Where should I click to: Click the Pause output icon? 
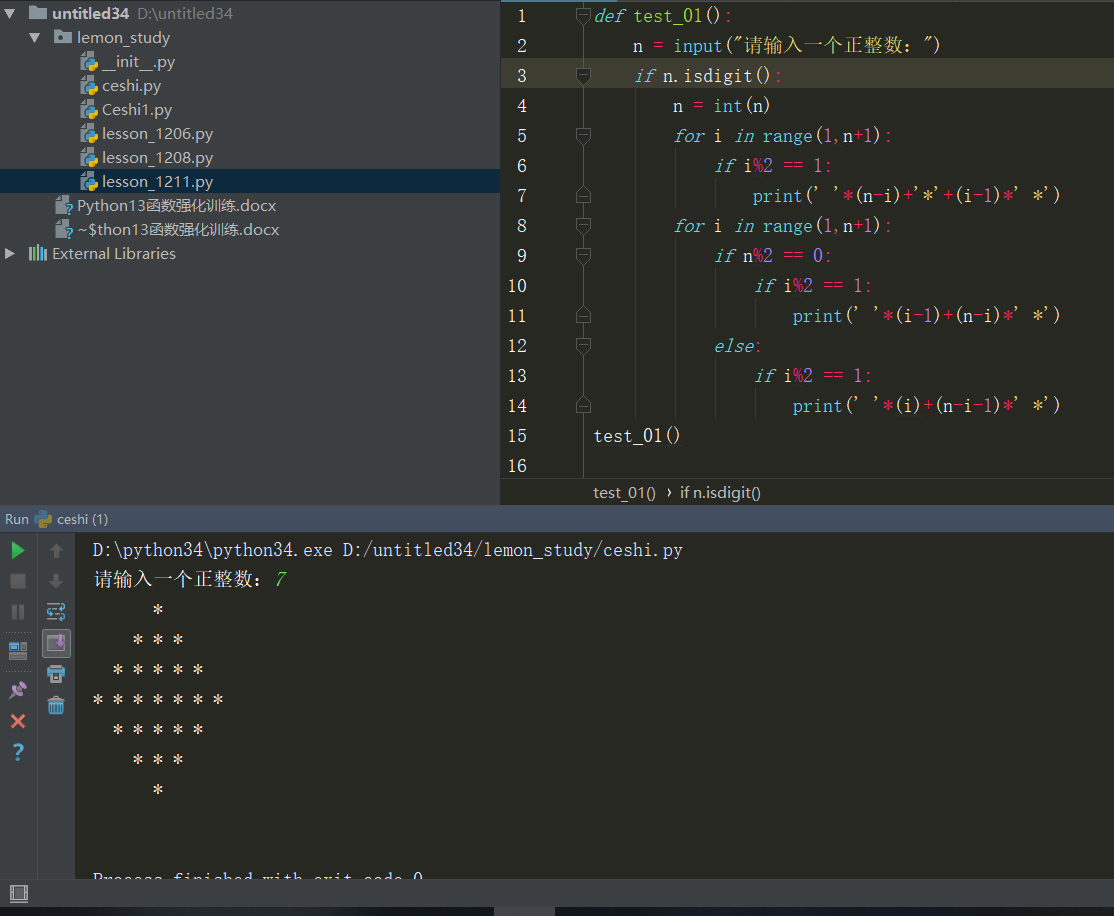[18, 611]
